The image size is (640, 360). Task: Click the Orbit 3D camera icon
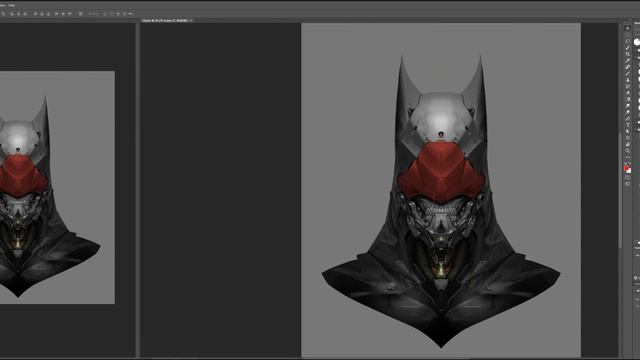click(104, 14)
